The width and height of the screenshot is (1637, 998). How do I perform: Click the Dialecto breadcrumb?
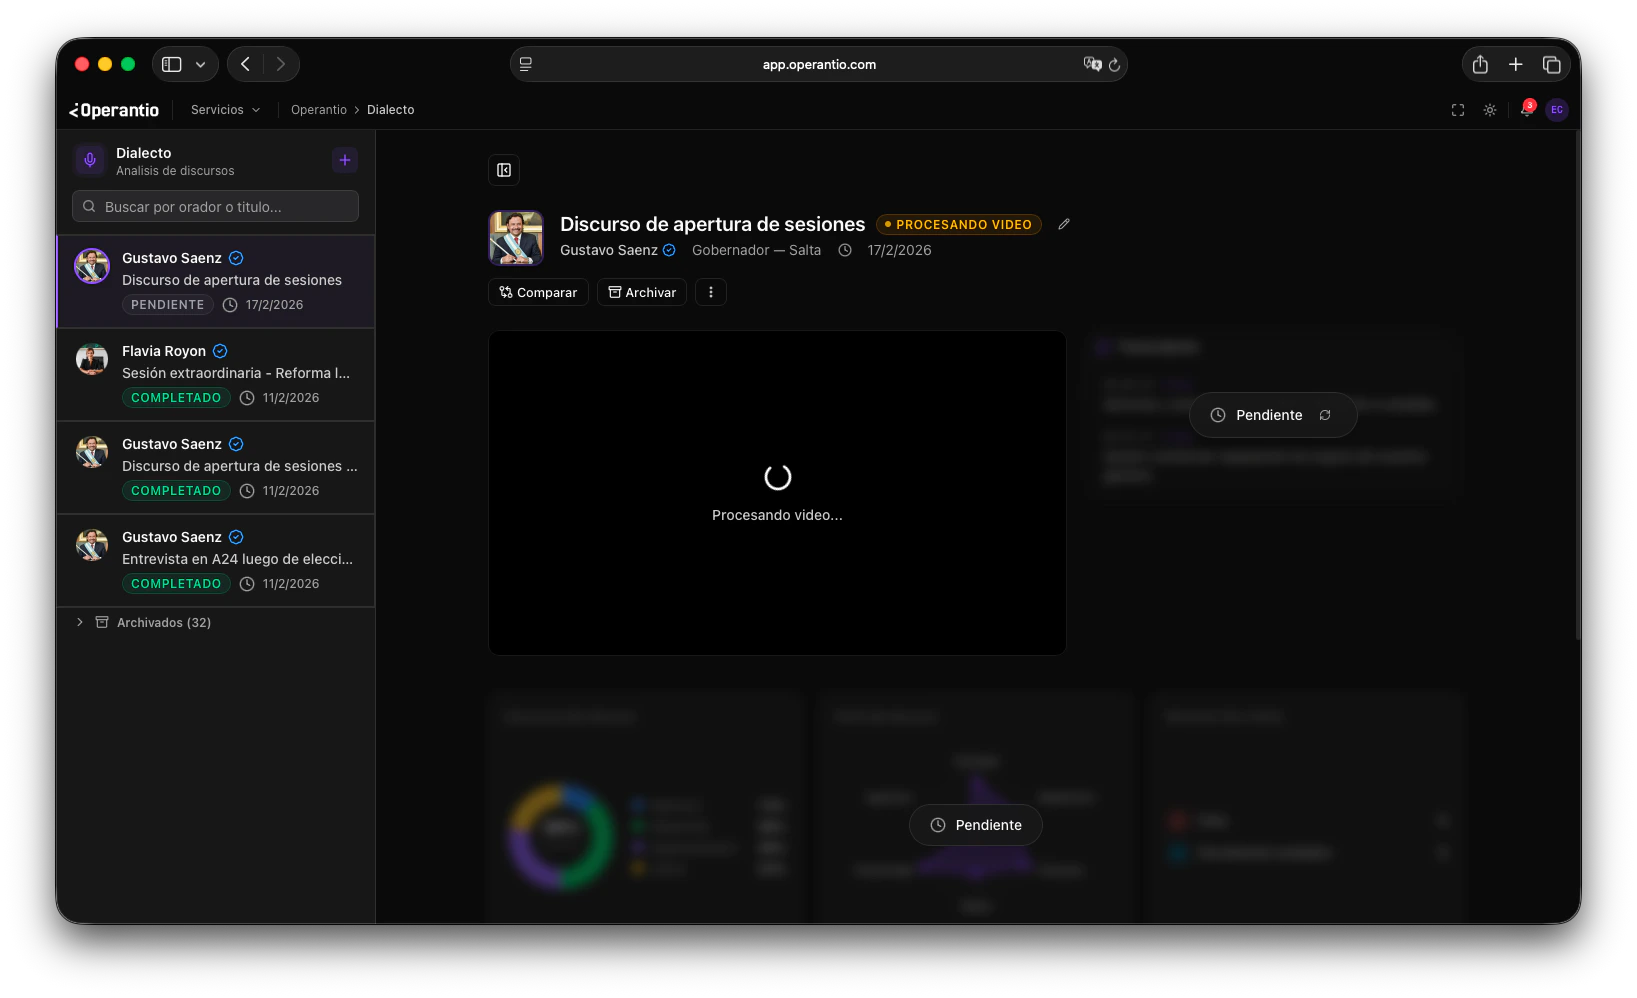pos(390,110)
